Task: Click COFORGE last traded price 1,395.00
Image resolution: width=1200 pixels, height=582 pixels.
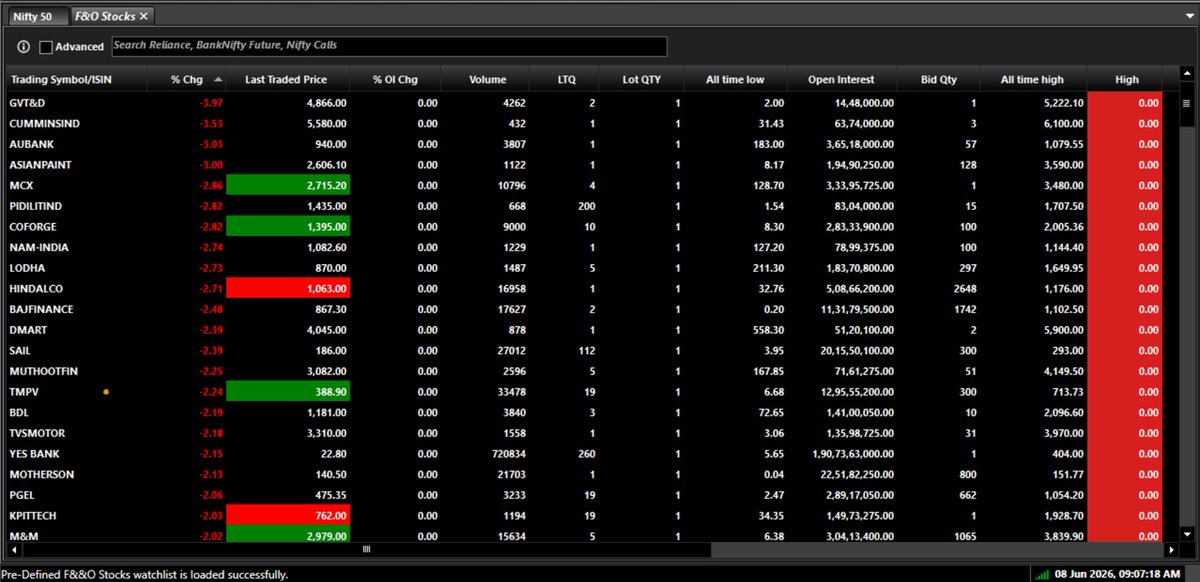Action: [x=289, y=226]
